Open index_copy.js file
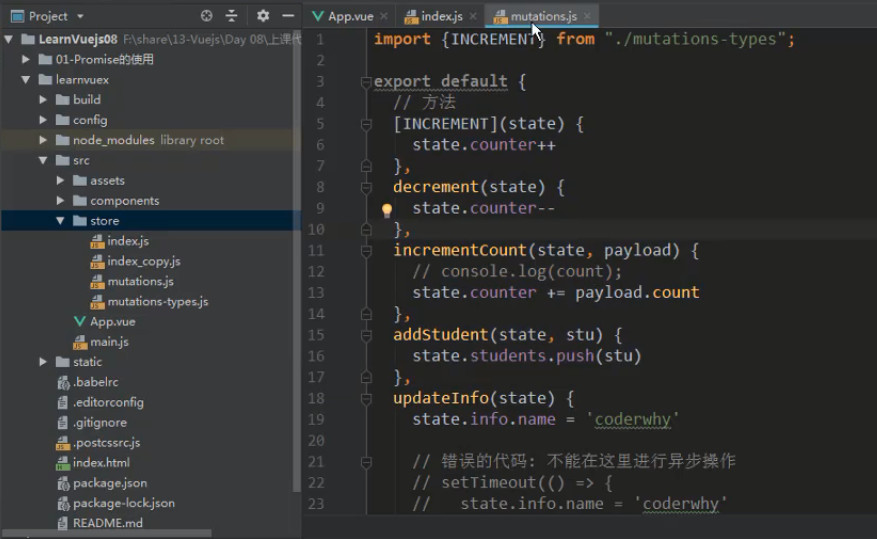The image size is (877, 539). click(x=144, y=261)
